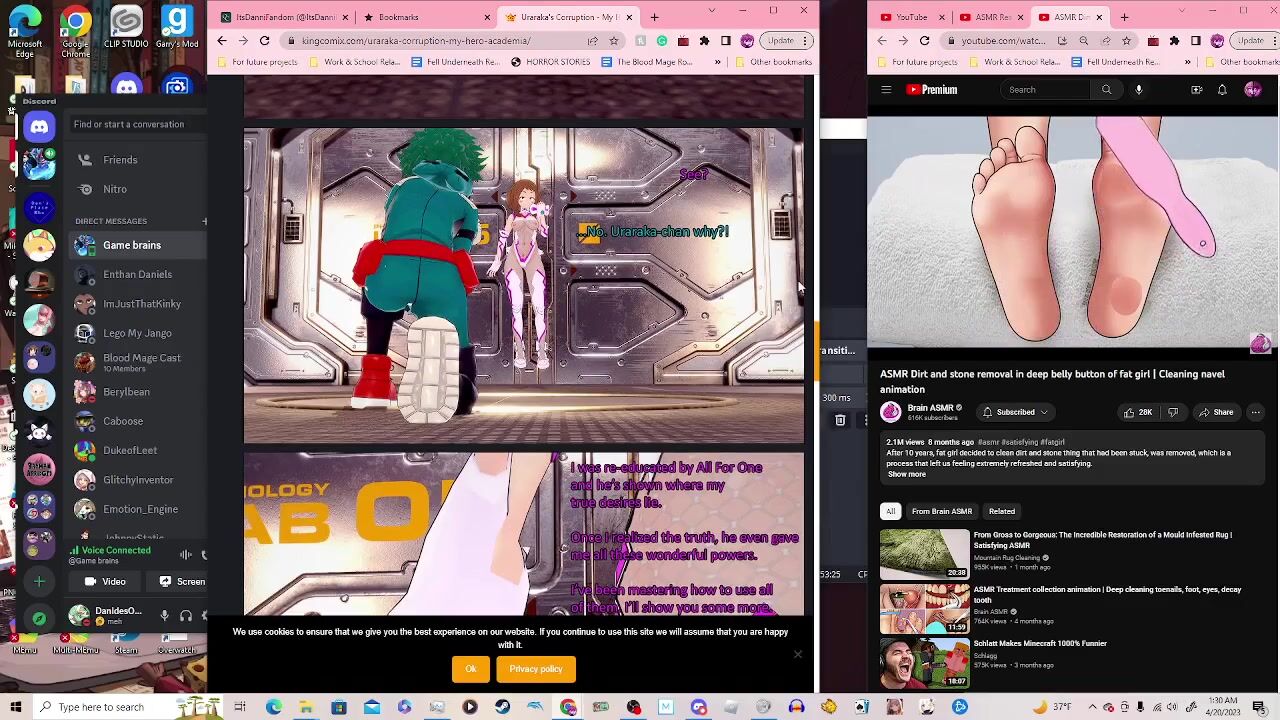This screenshot has width=1280, height=720.
Task: Dislike the YouTube video
Action: (x=1173, y=412)
